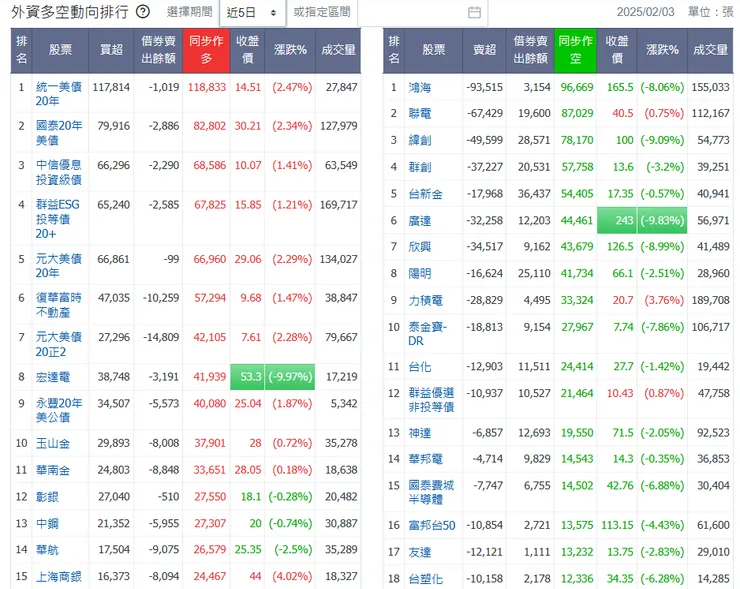Open stock link 華邦電

[425, 459]
